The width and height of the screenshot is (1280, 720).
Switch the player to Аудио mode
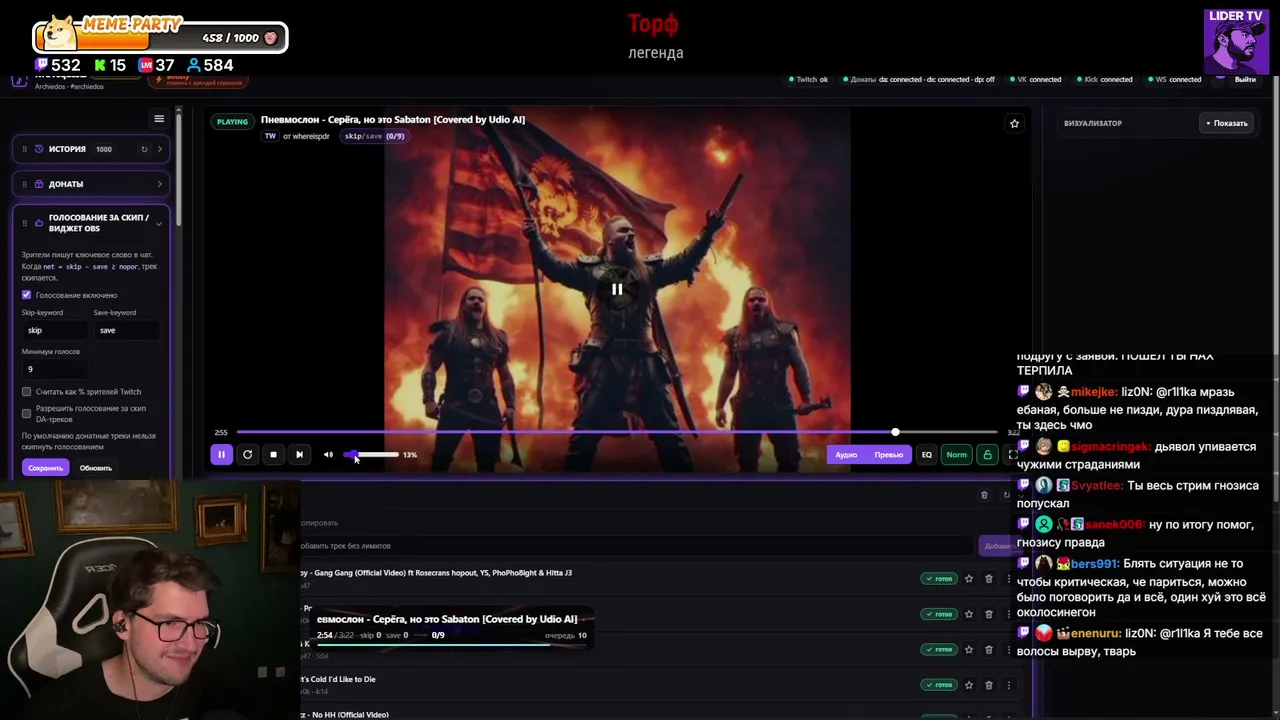846,455
